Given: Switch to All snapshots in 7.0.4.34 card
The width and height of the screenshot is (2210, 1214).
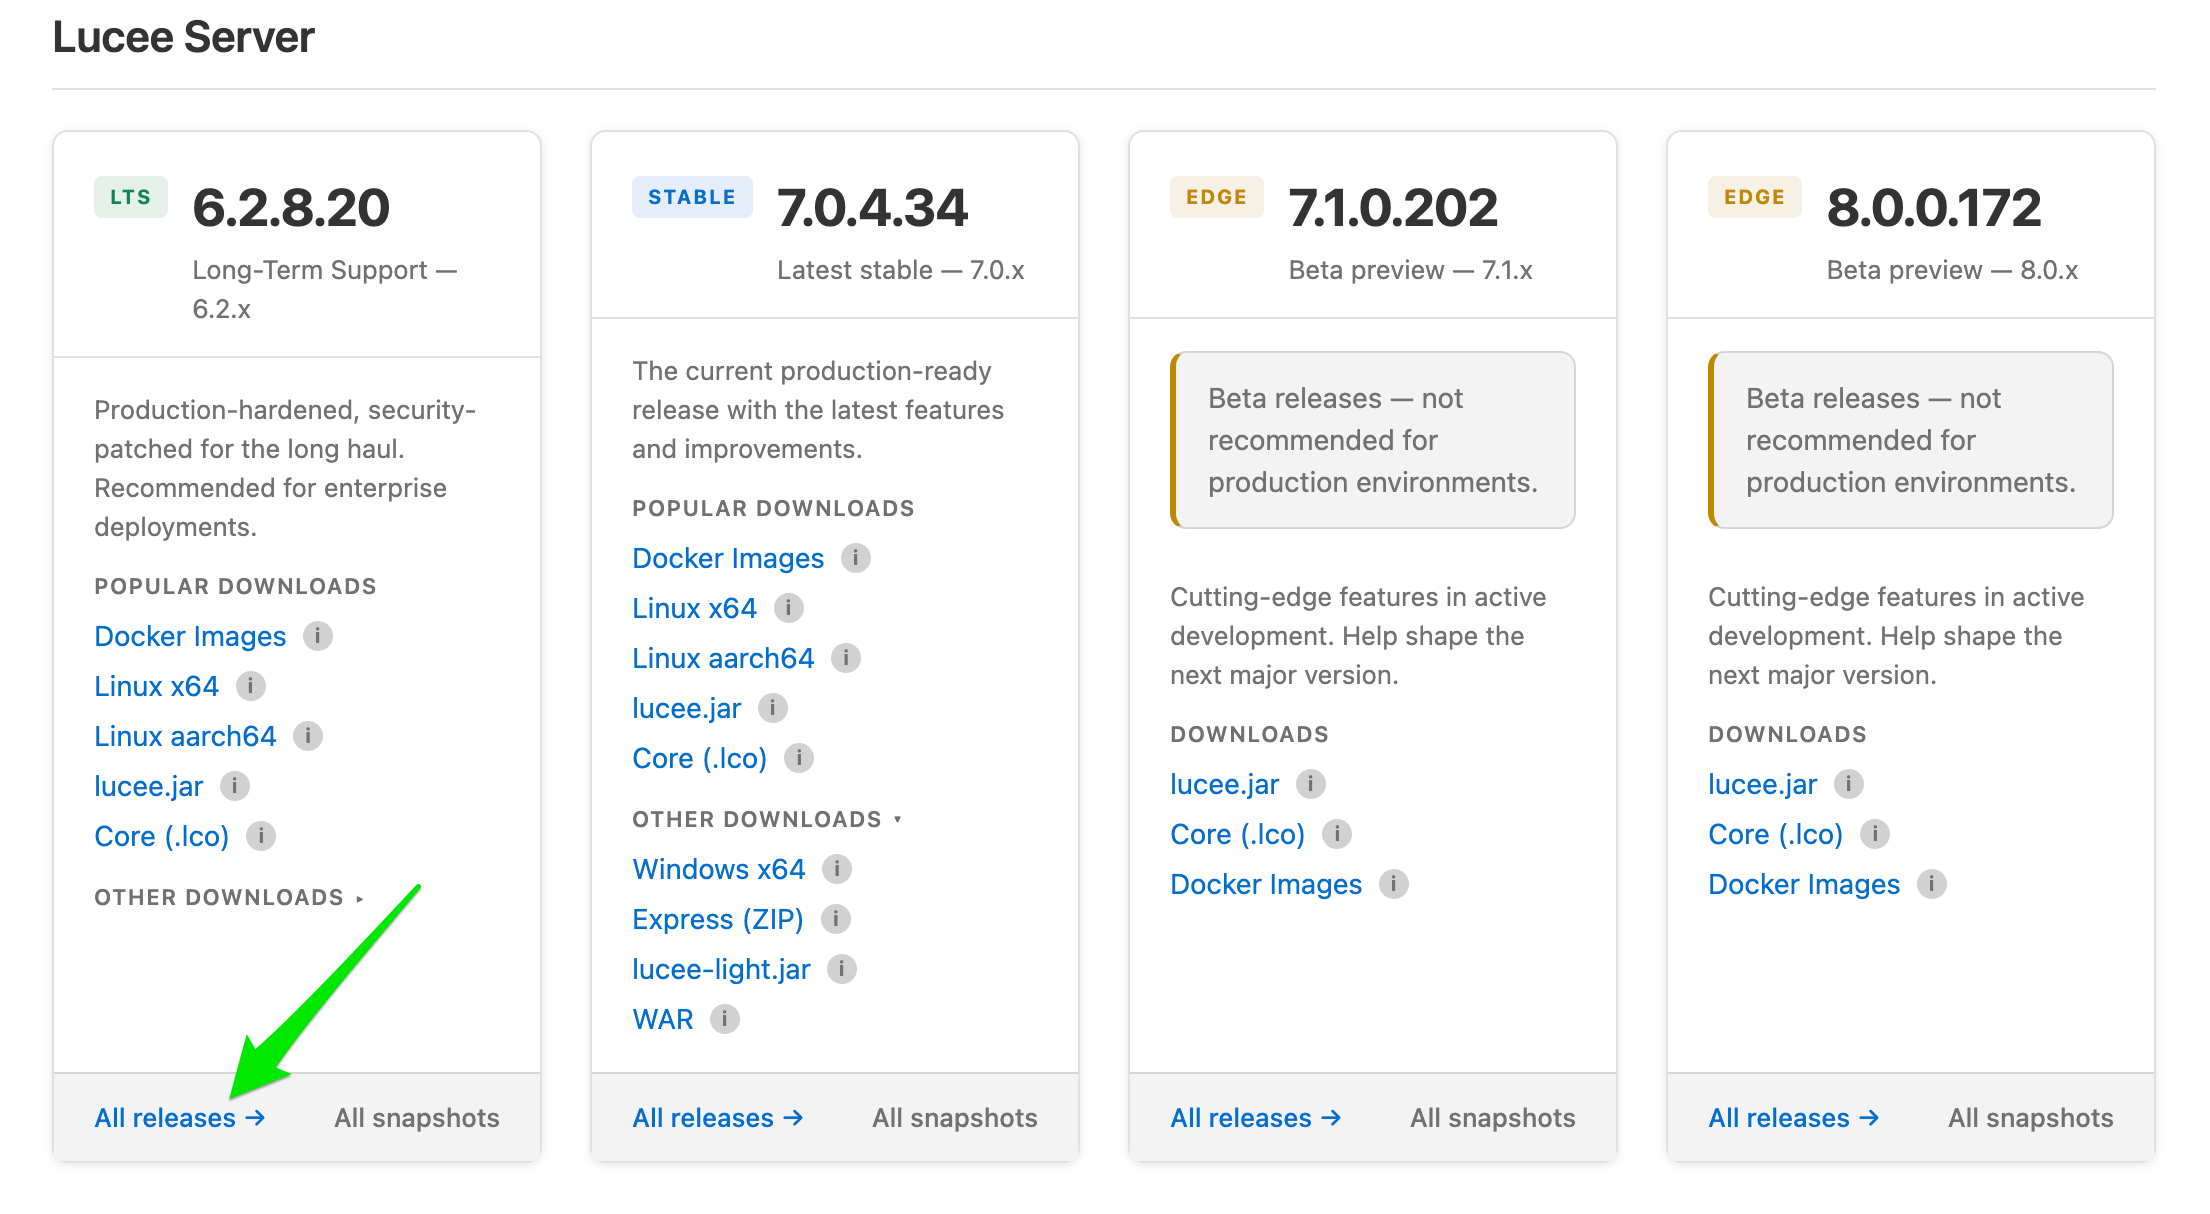Looking at the screenshot, I should coord(955,1118).
